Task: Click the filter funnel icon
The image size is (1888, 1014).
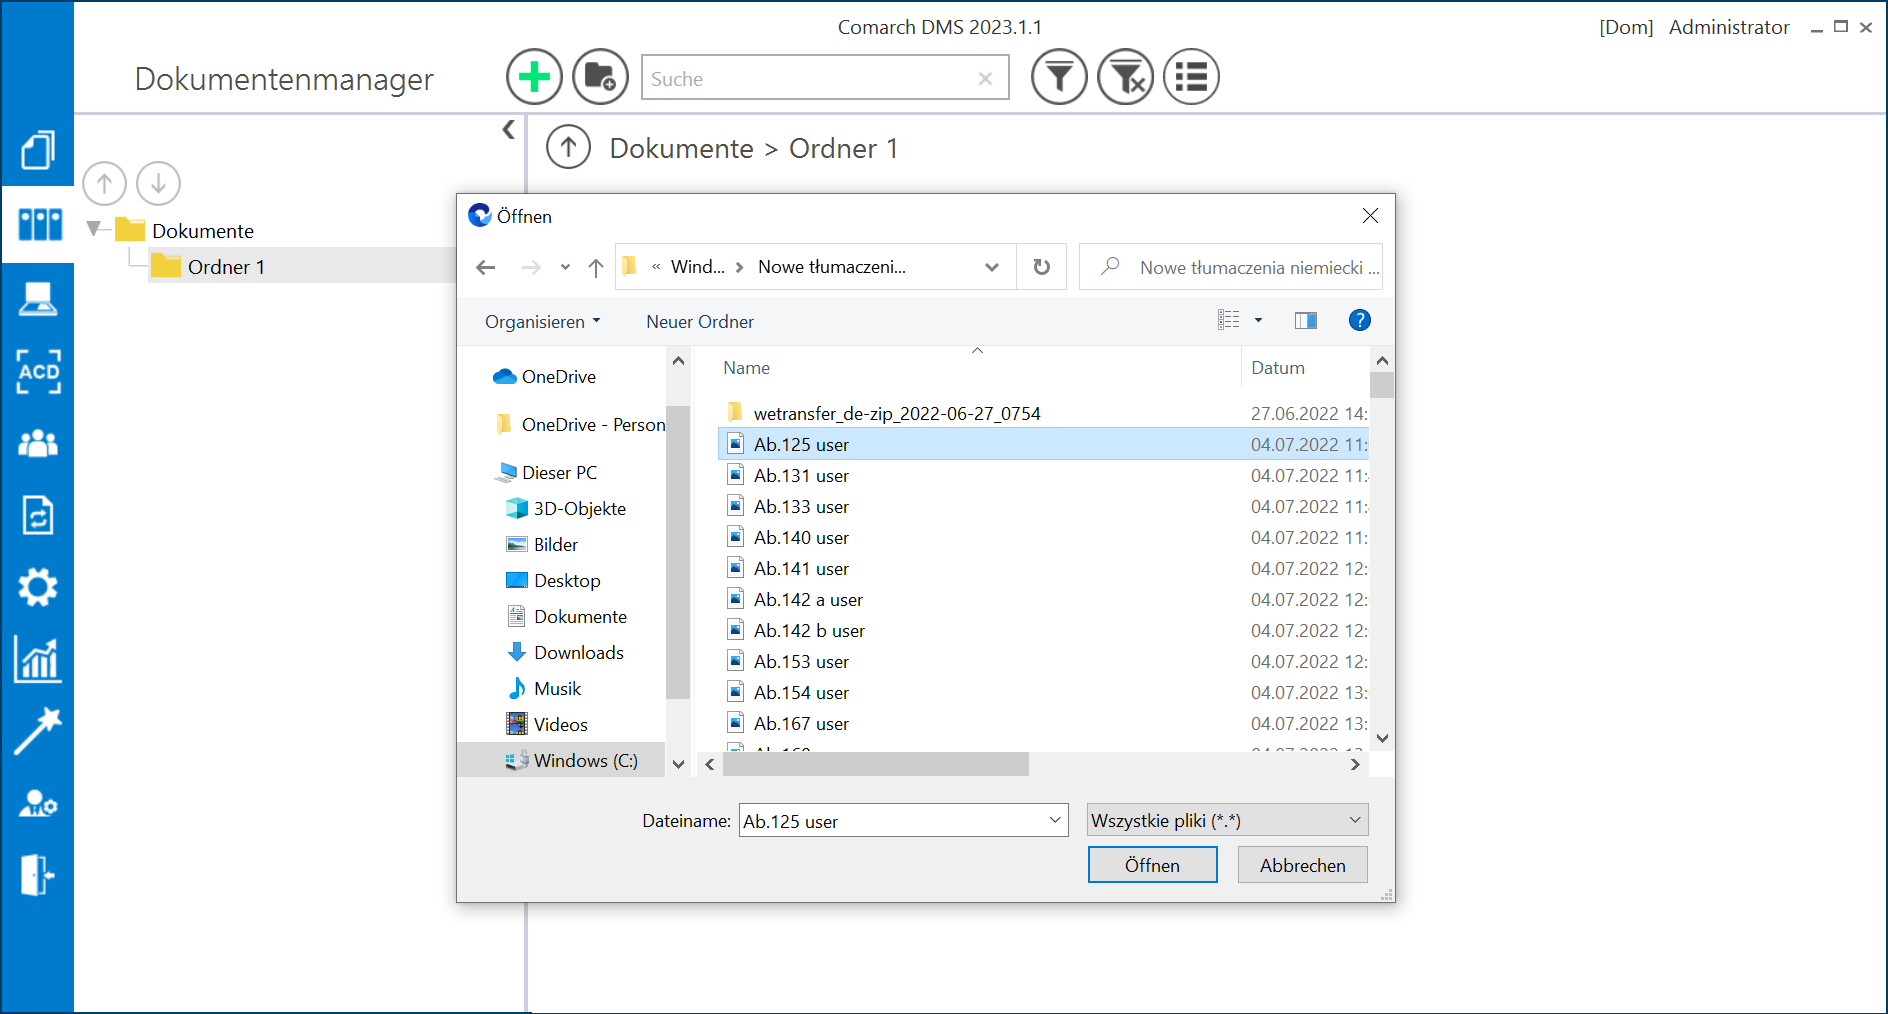Action: 1059,77
